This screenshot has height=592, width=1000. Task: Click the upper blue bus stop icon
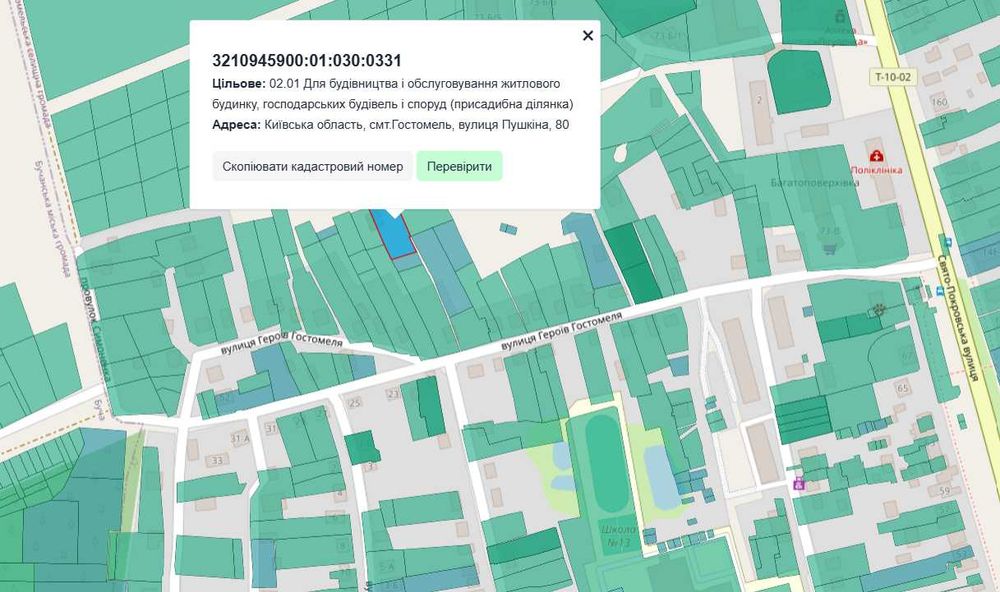[948, 242]
